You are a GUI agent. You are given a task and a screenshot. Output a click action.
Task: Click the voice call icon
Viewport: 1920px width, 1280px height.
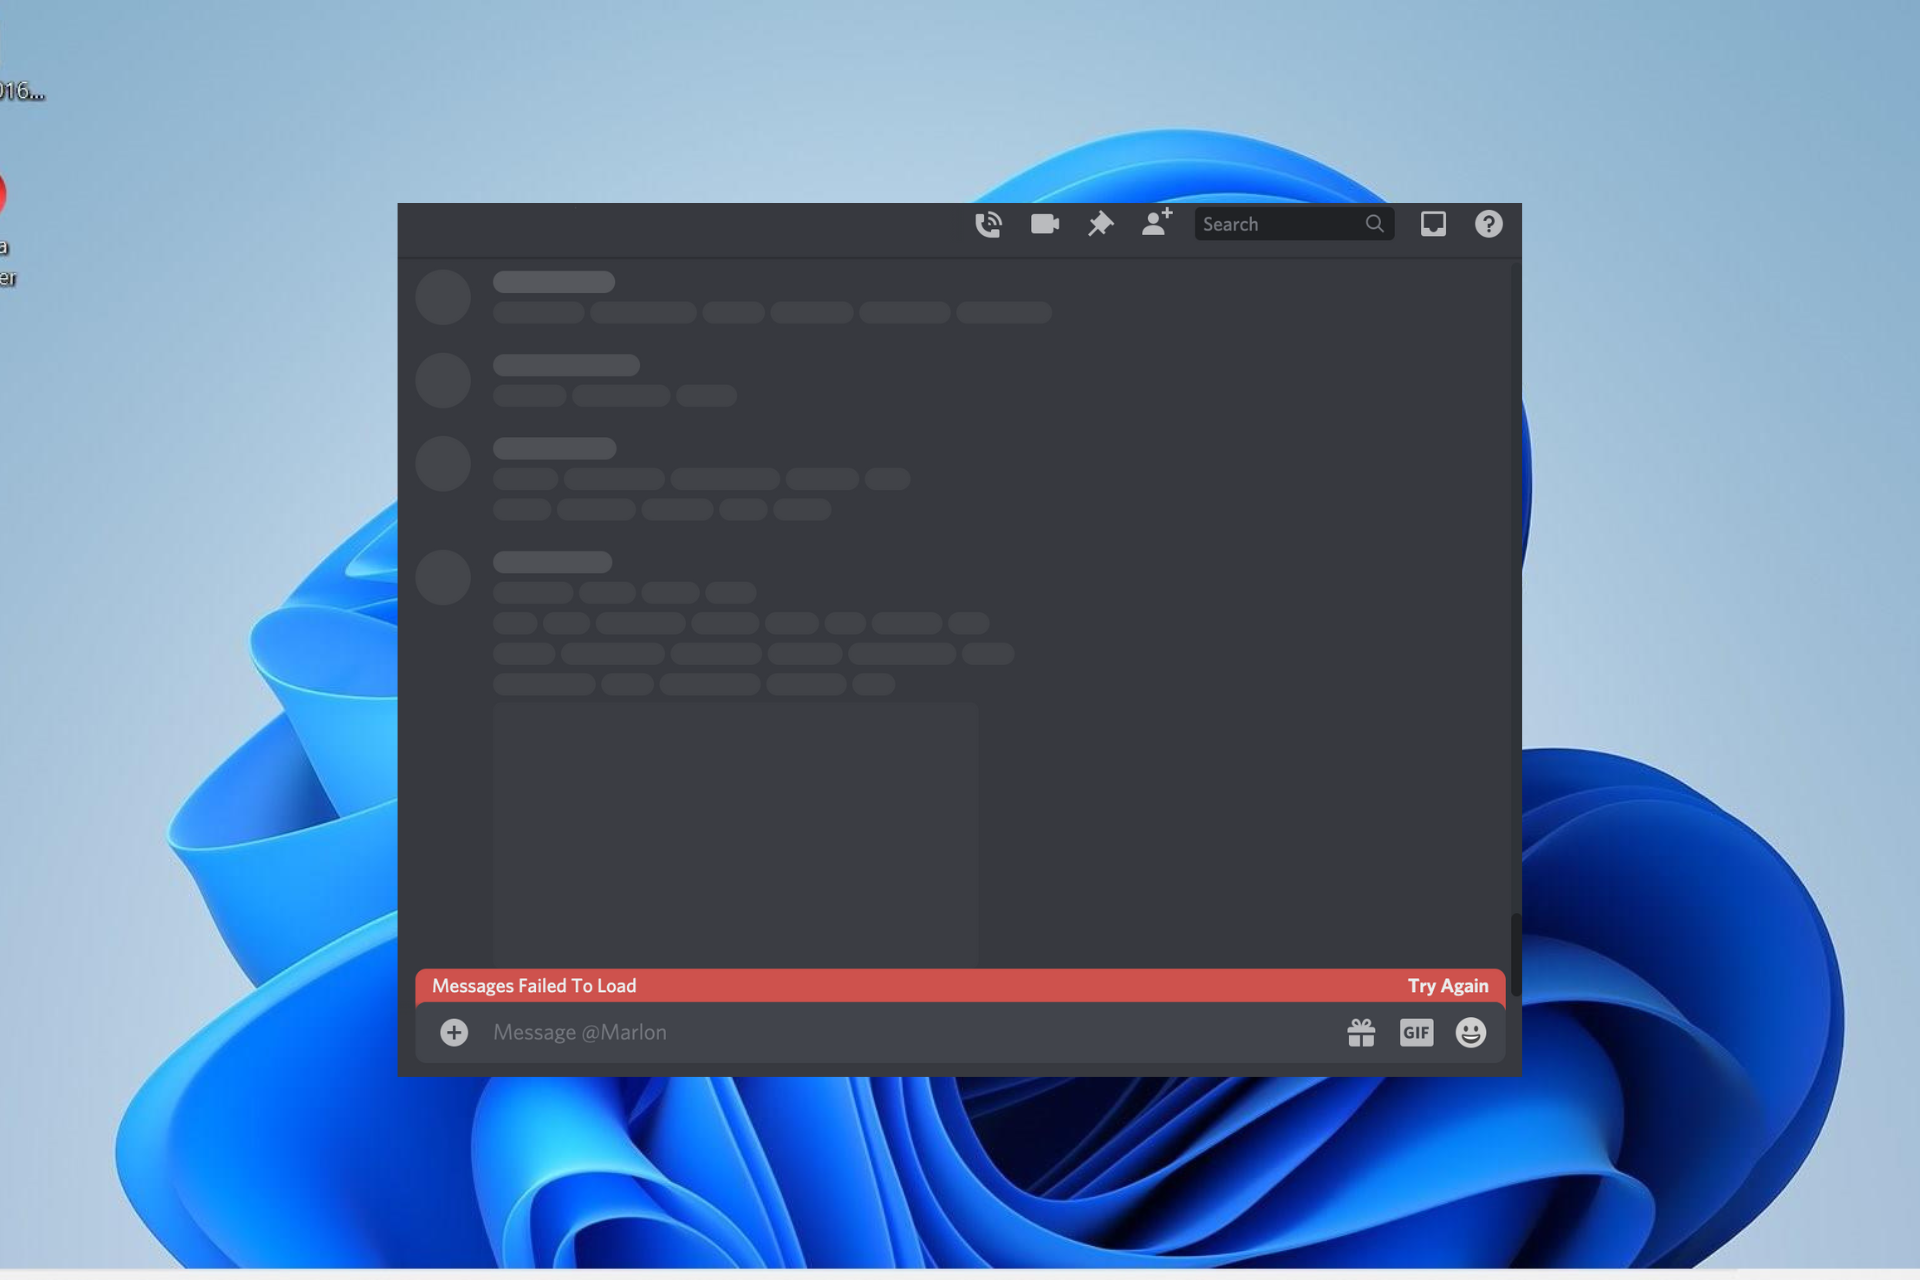tap(990, 223)
